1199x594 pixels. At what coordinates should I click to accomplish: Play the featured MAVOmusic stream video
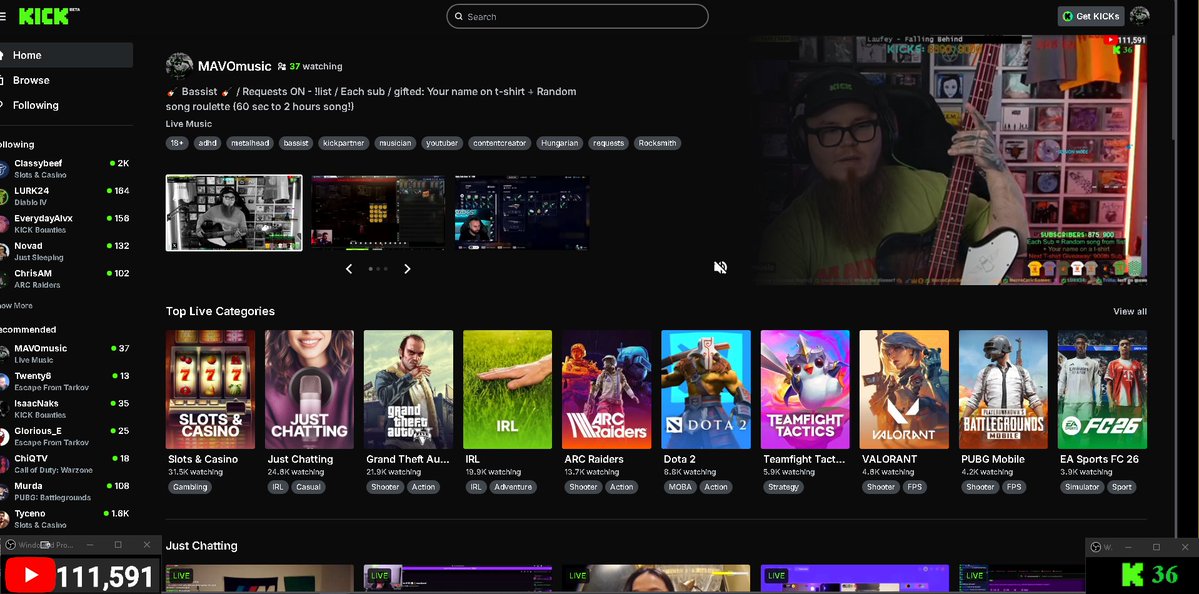pos(948,160)
